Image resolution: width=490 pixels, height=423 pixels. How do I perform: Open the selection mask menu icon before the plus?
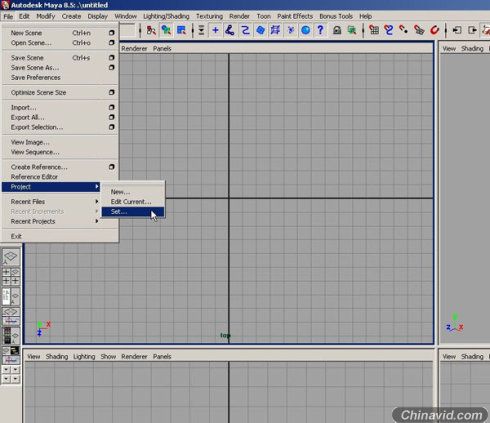tap(201, 30)
